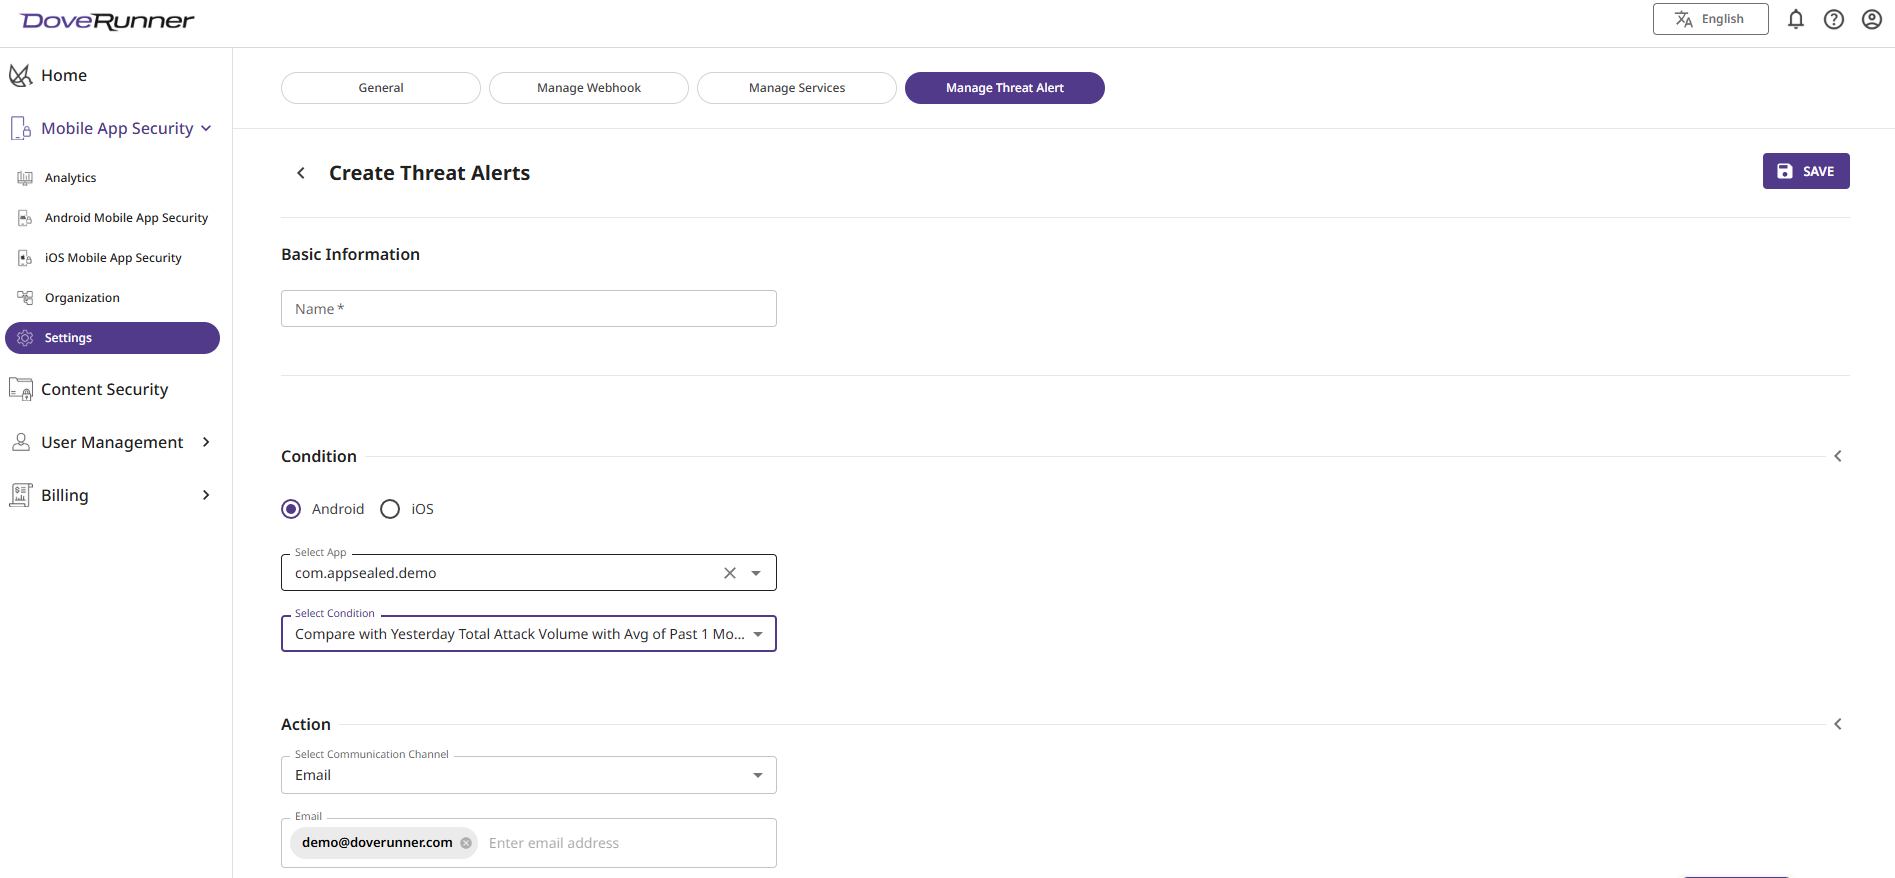
Task: Open the Select Communication Channel dropdown
Action: 529,775
